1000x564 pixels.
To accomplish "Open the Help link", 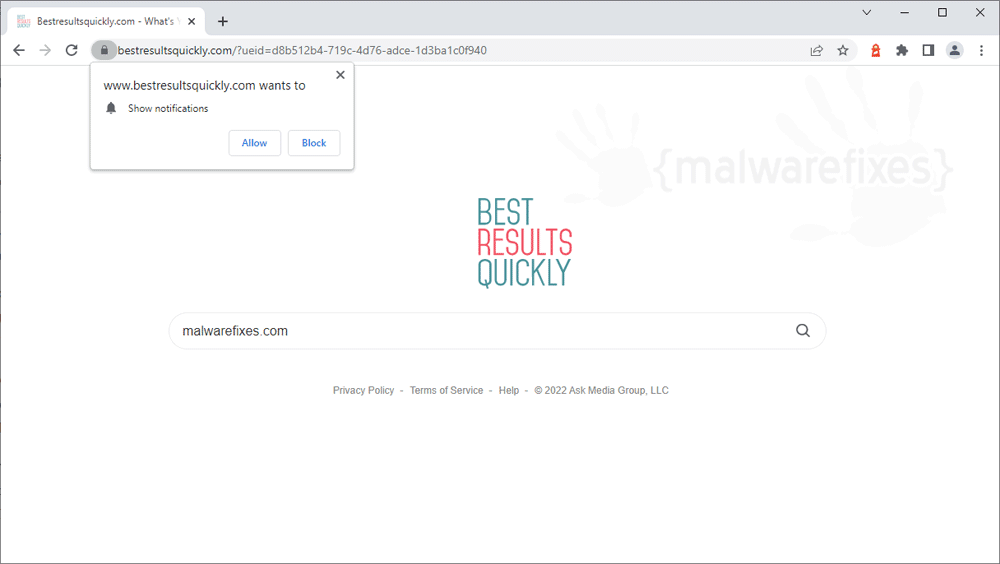I will point(509,390).
